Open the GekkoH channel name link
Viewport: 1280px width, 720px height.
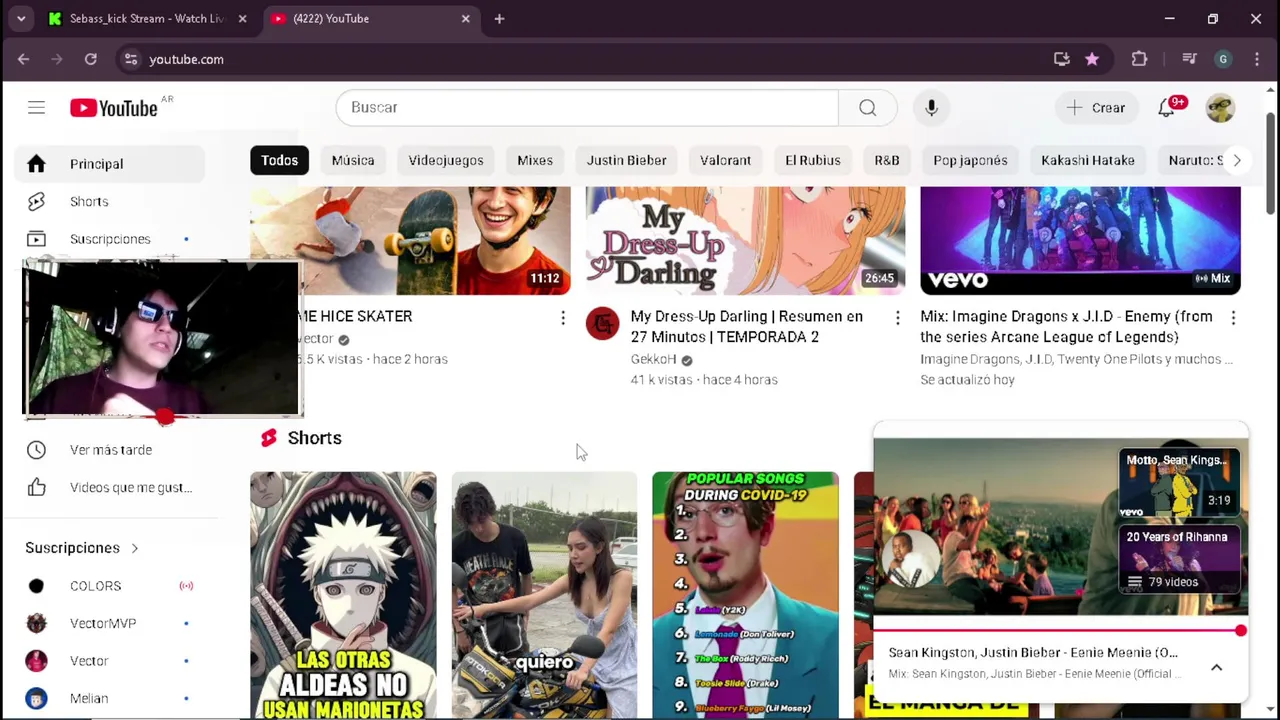654,359
